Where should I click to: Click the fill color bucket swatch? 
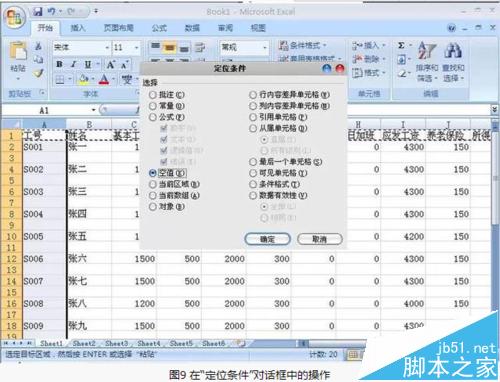coord(83,80)
